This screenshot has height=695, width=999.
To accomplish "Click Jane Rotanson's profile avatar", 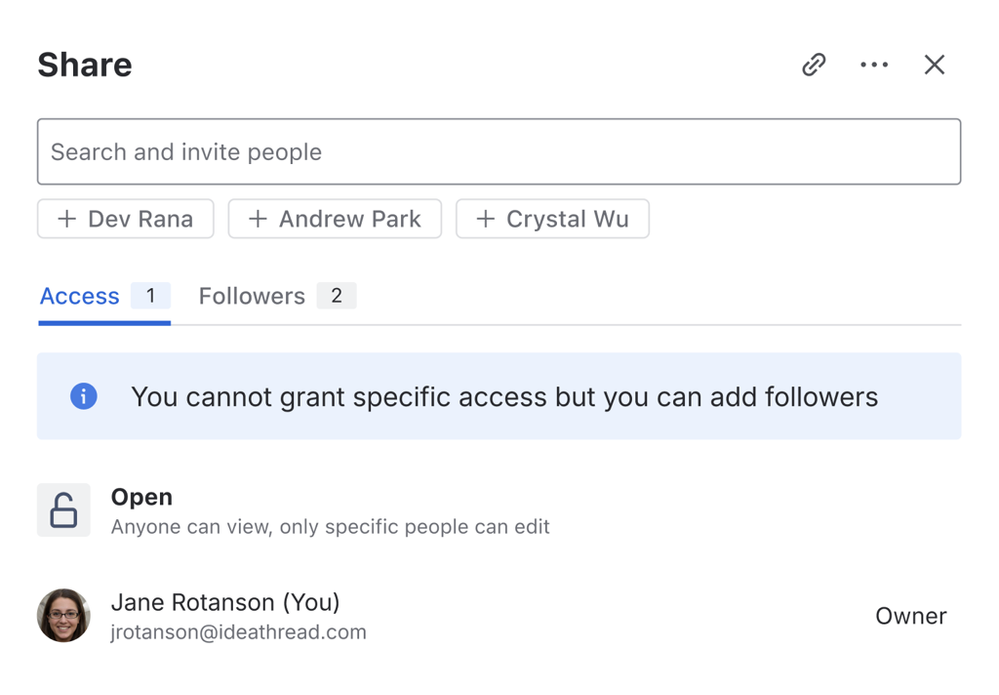I will (x=64, y=615).
